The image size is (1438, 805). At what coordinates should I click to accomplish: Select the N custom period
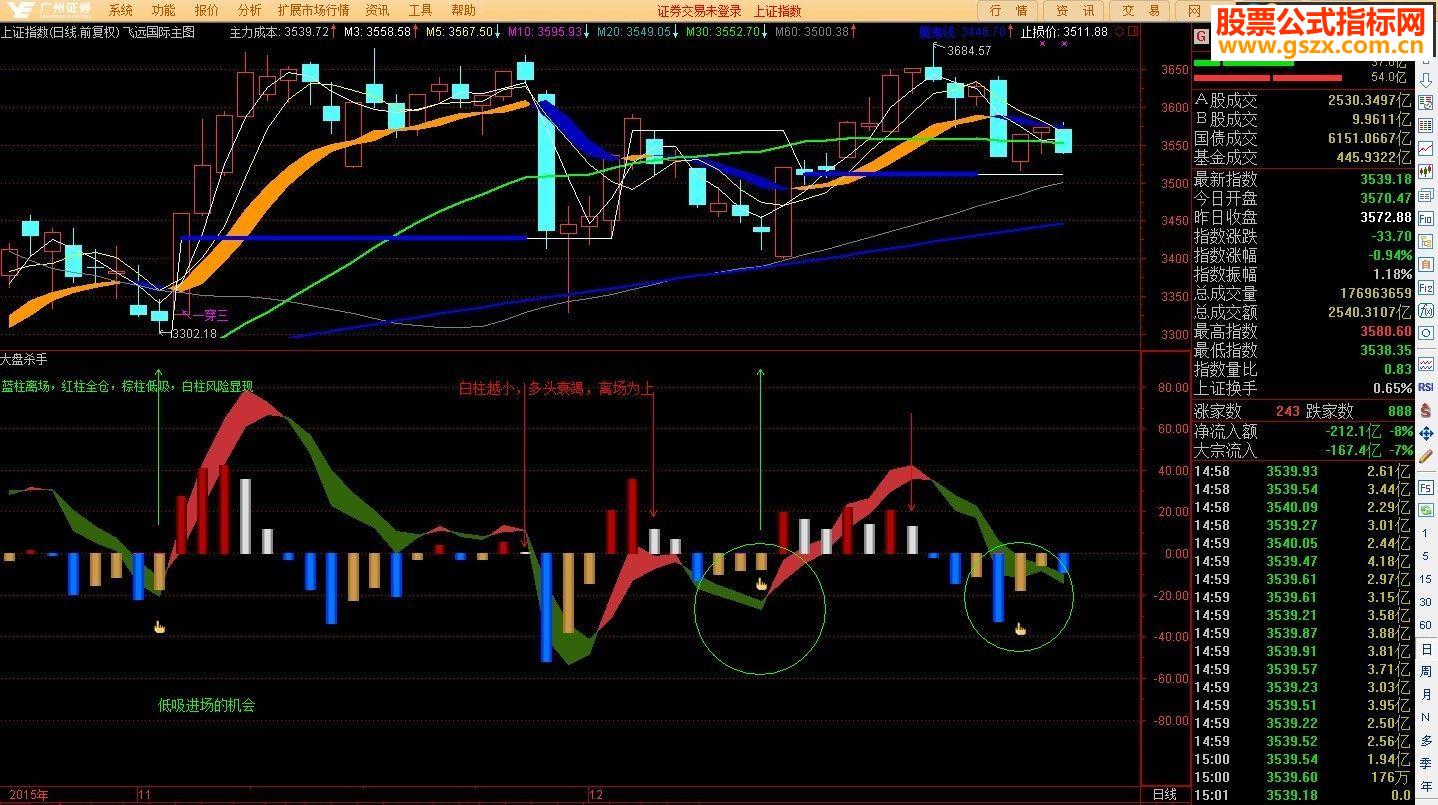point(1426,718)
